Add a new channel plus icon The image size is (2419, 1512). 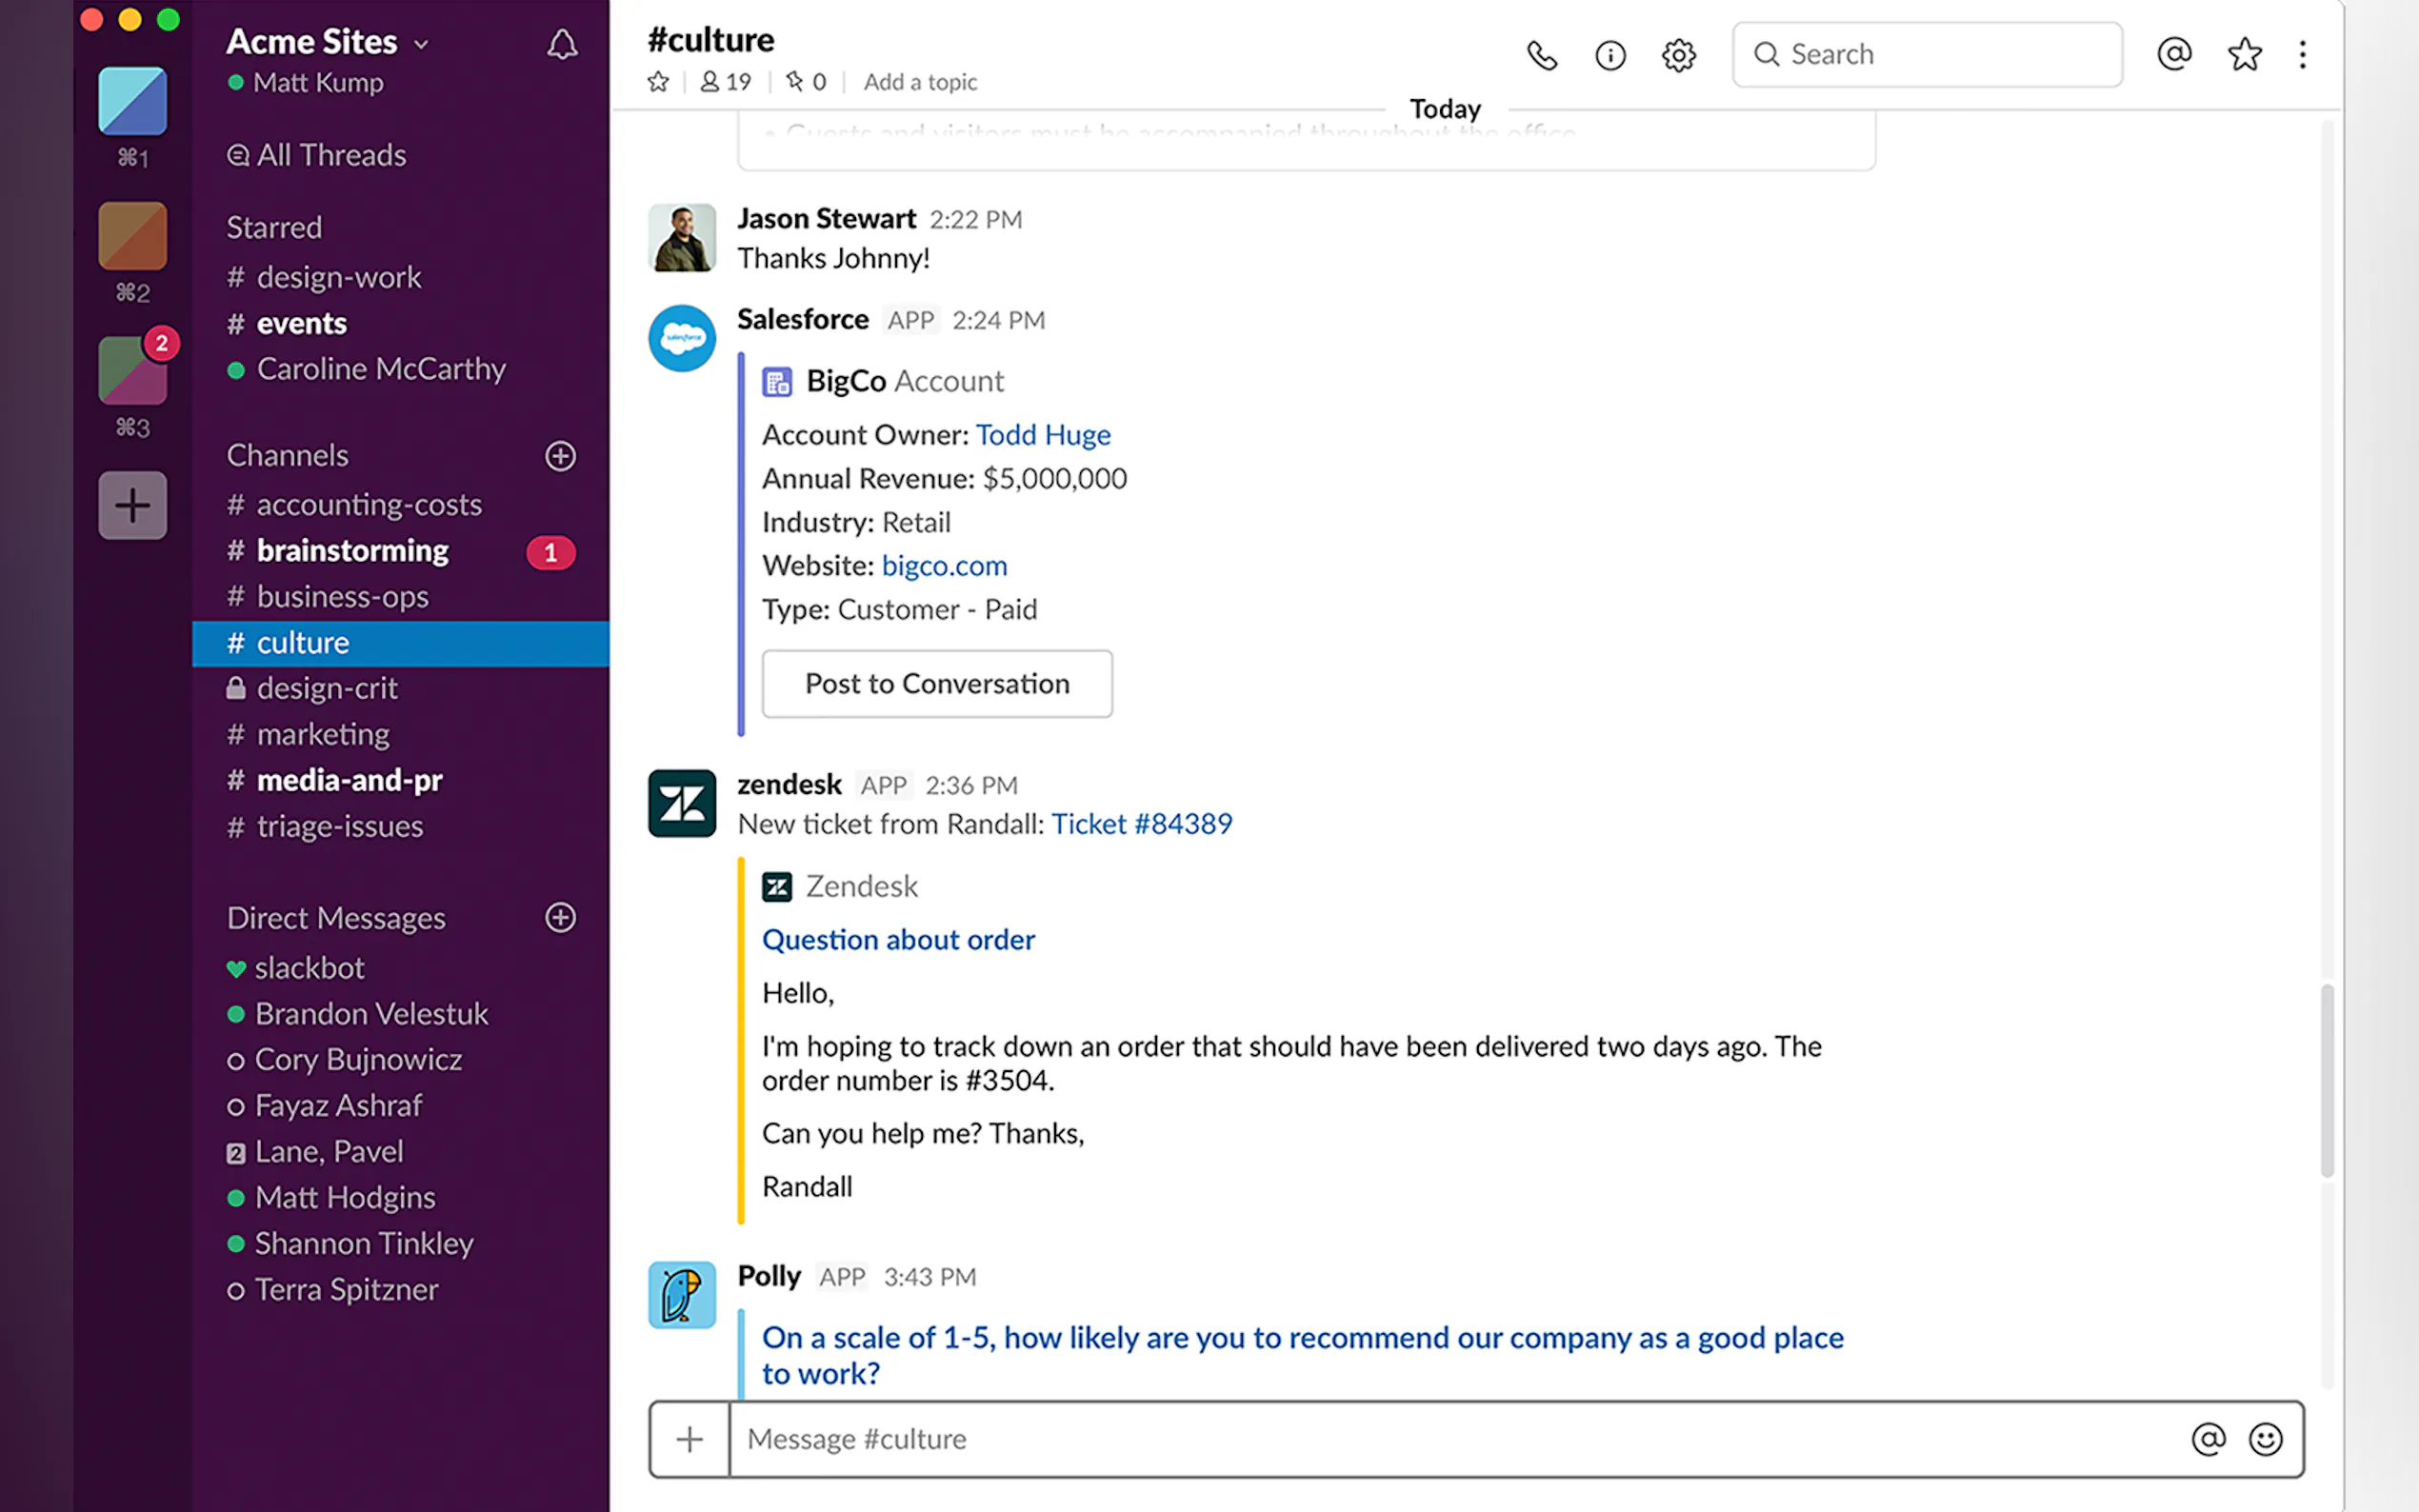point(560,456)
